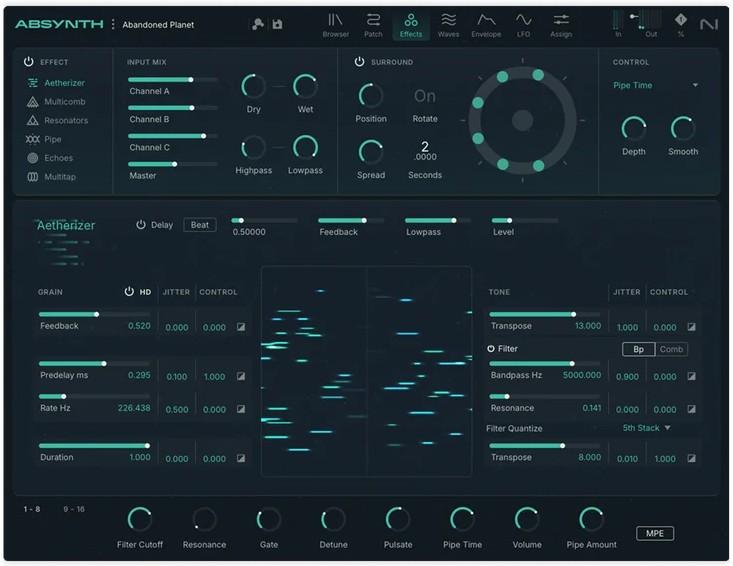Toggle the Grain HD power button
Screen dimensions: 733x566
[129, 291]
